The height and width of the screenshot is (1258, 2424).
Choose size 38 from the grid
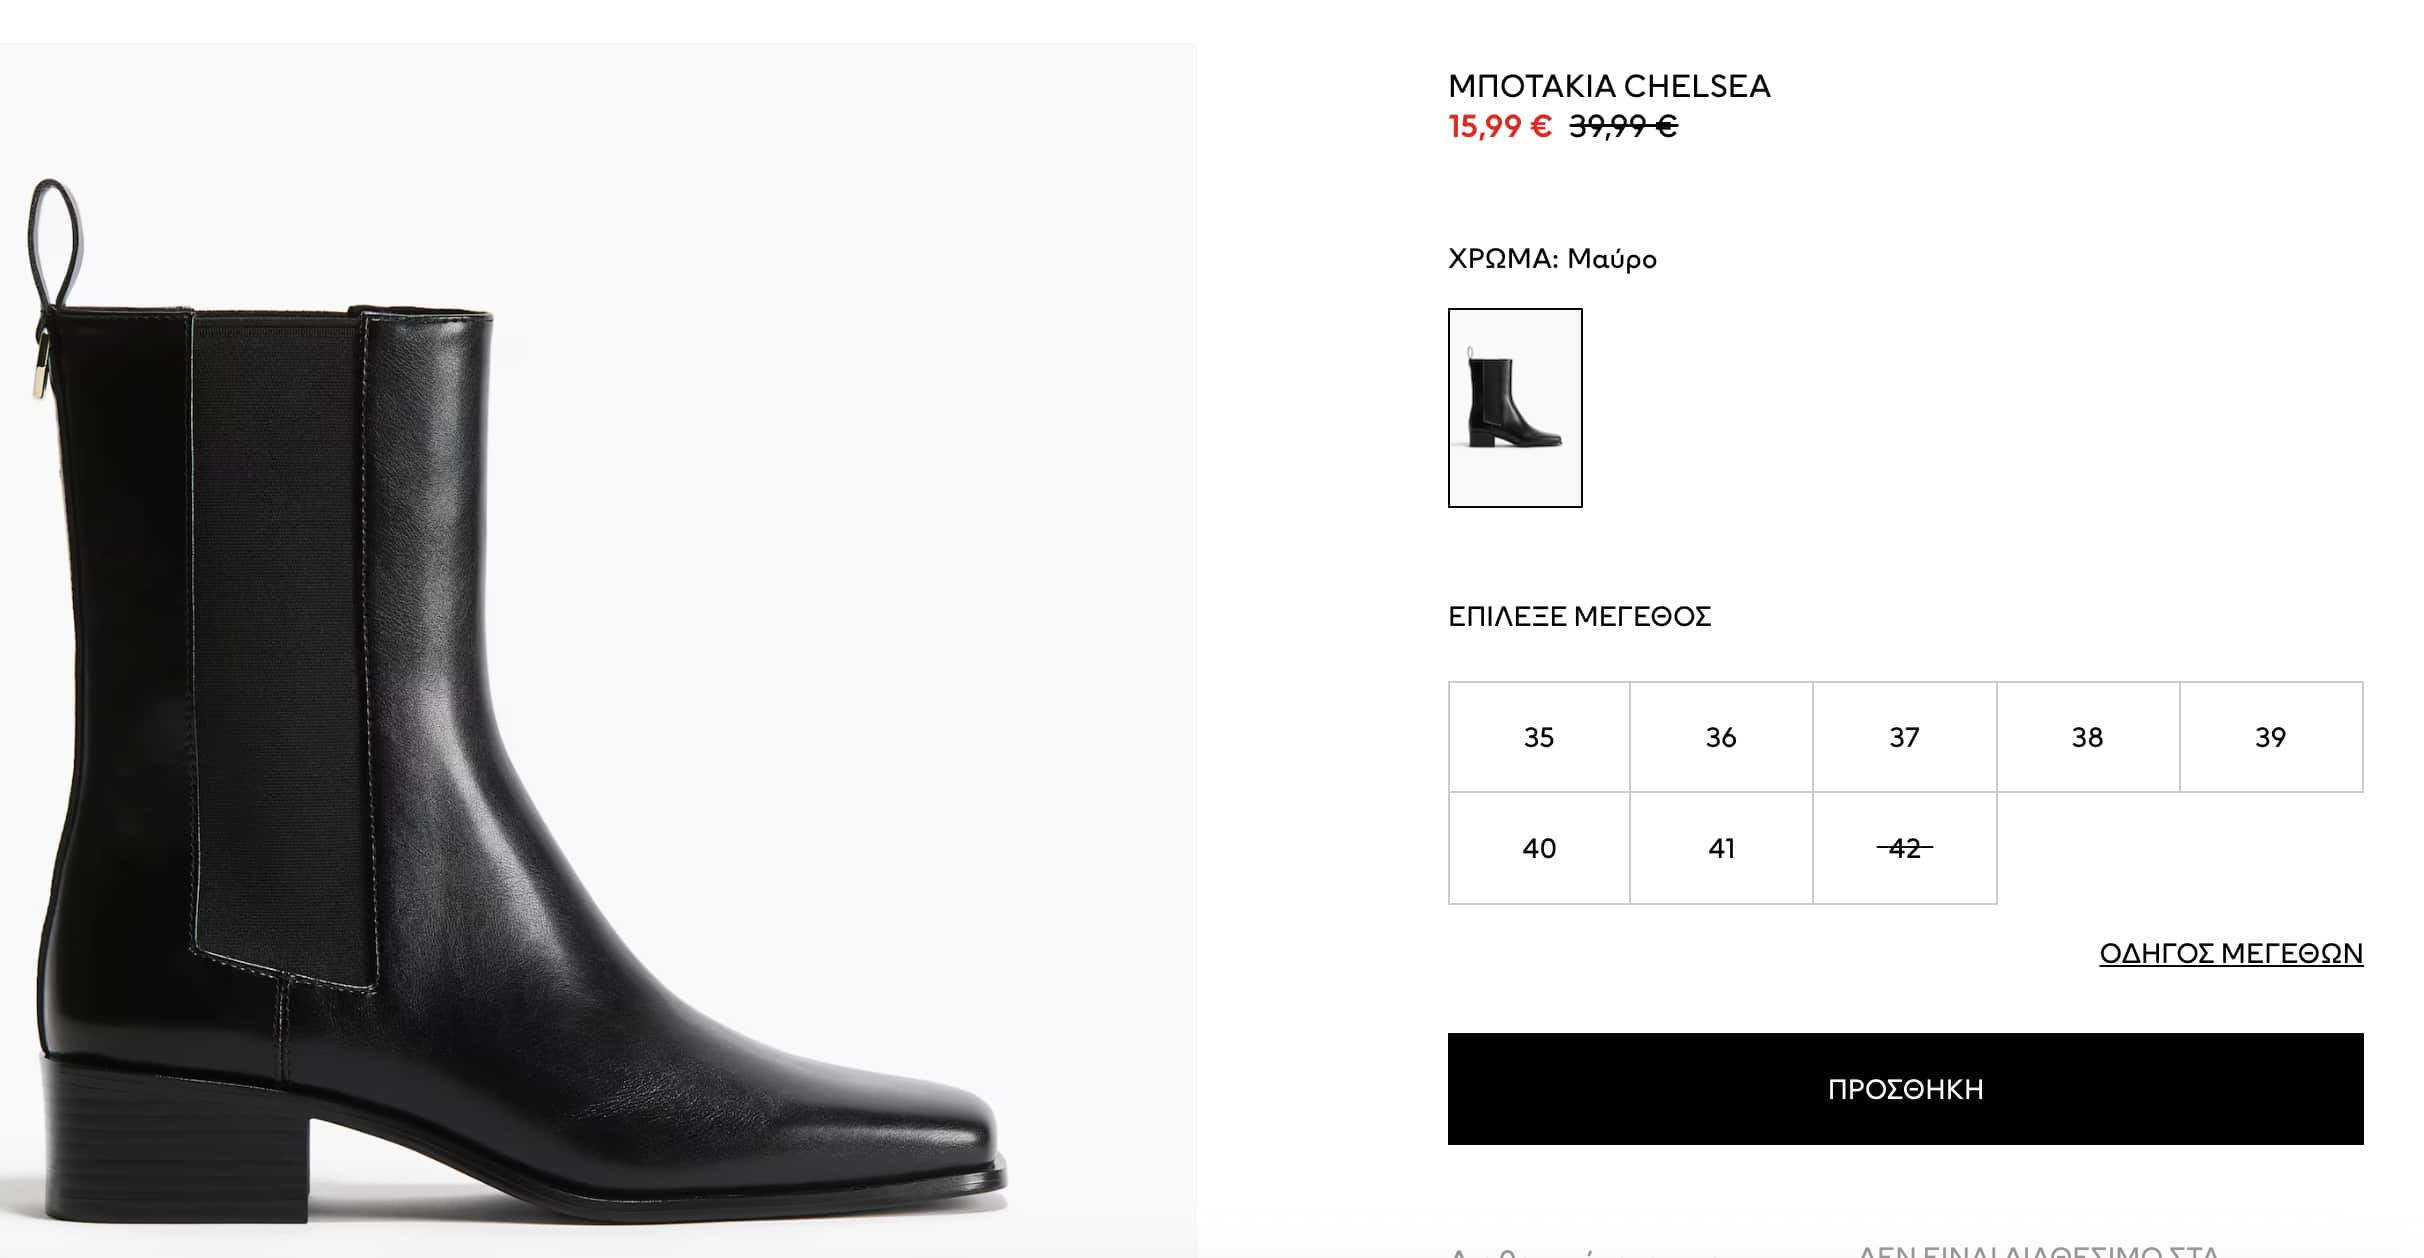[2087, 737]
